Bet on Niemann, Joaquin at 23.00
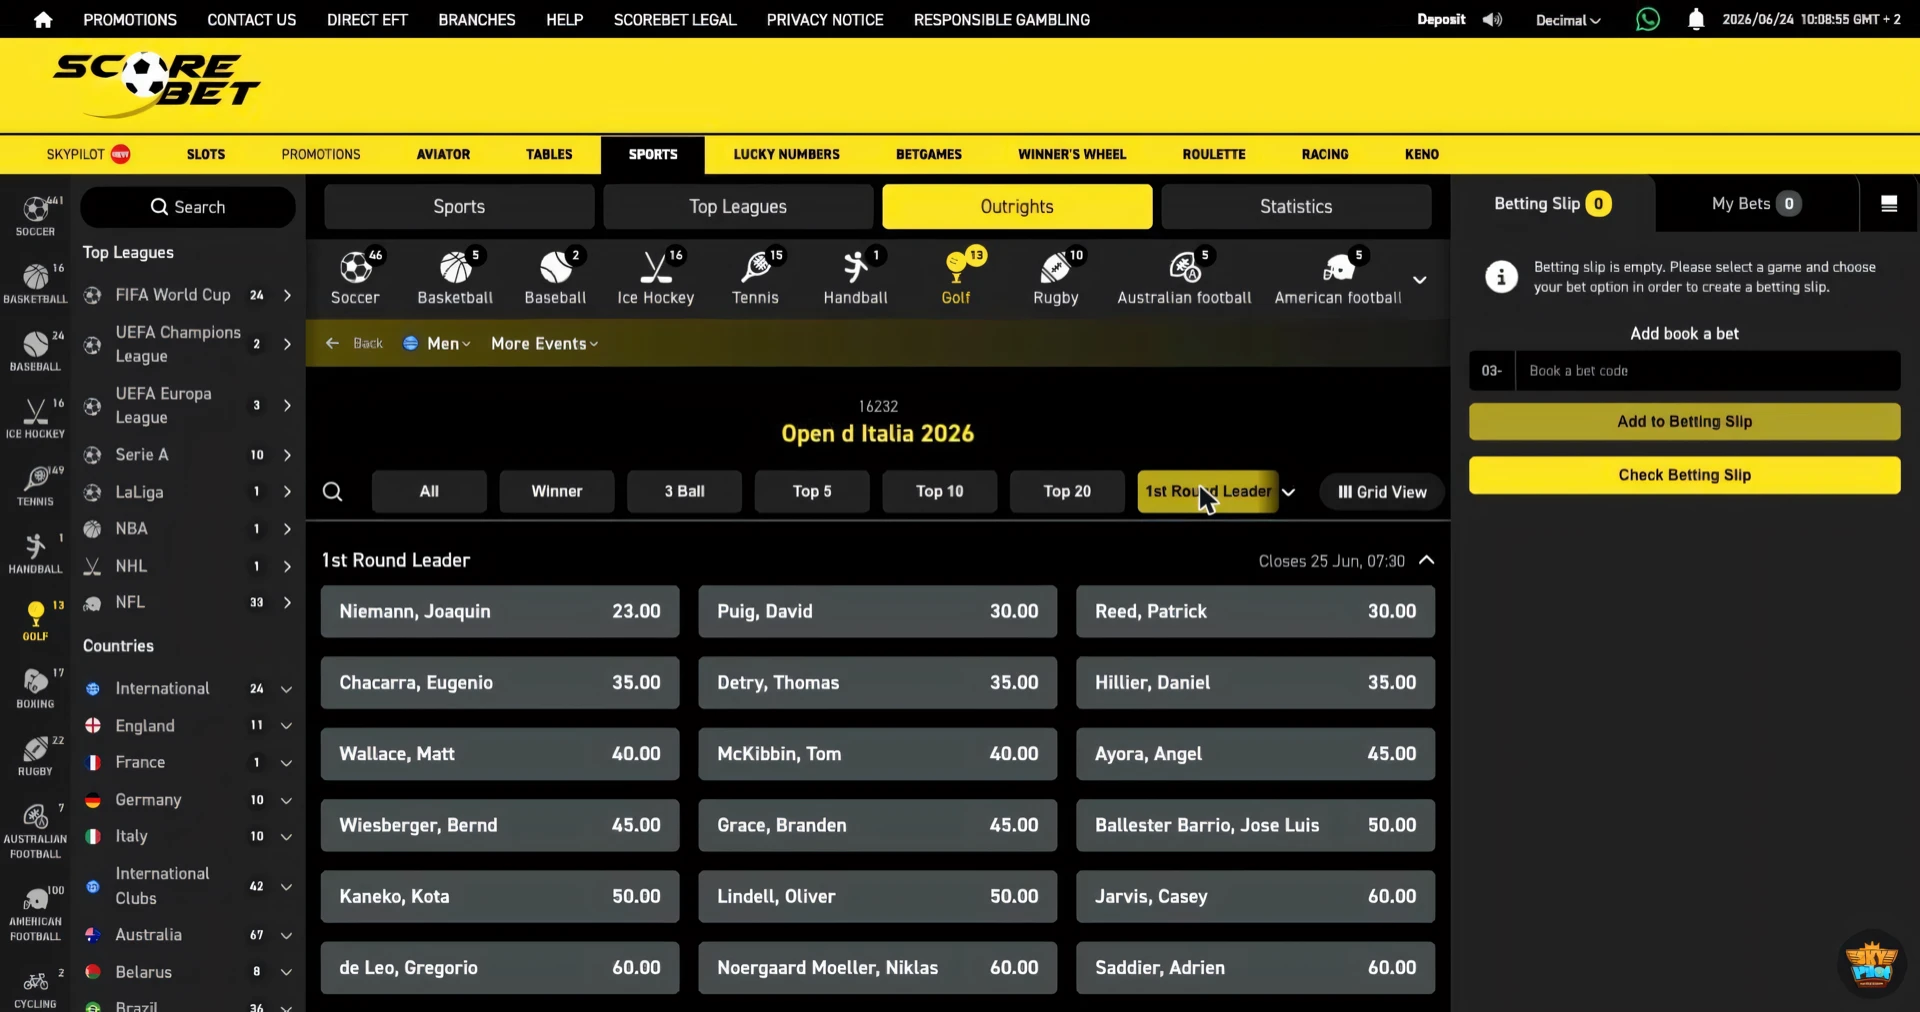1920x1012 pixels. click(x=500, y=611)
